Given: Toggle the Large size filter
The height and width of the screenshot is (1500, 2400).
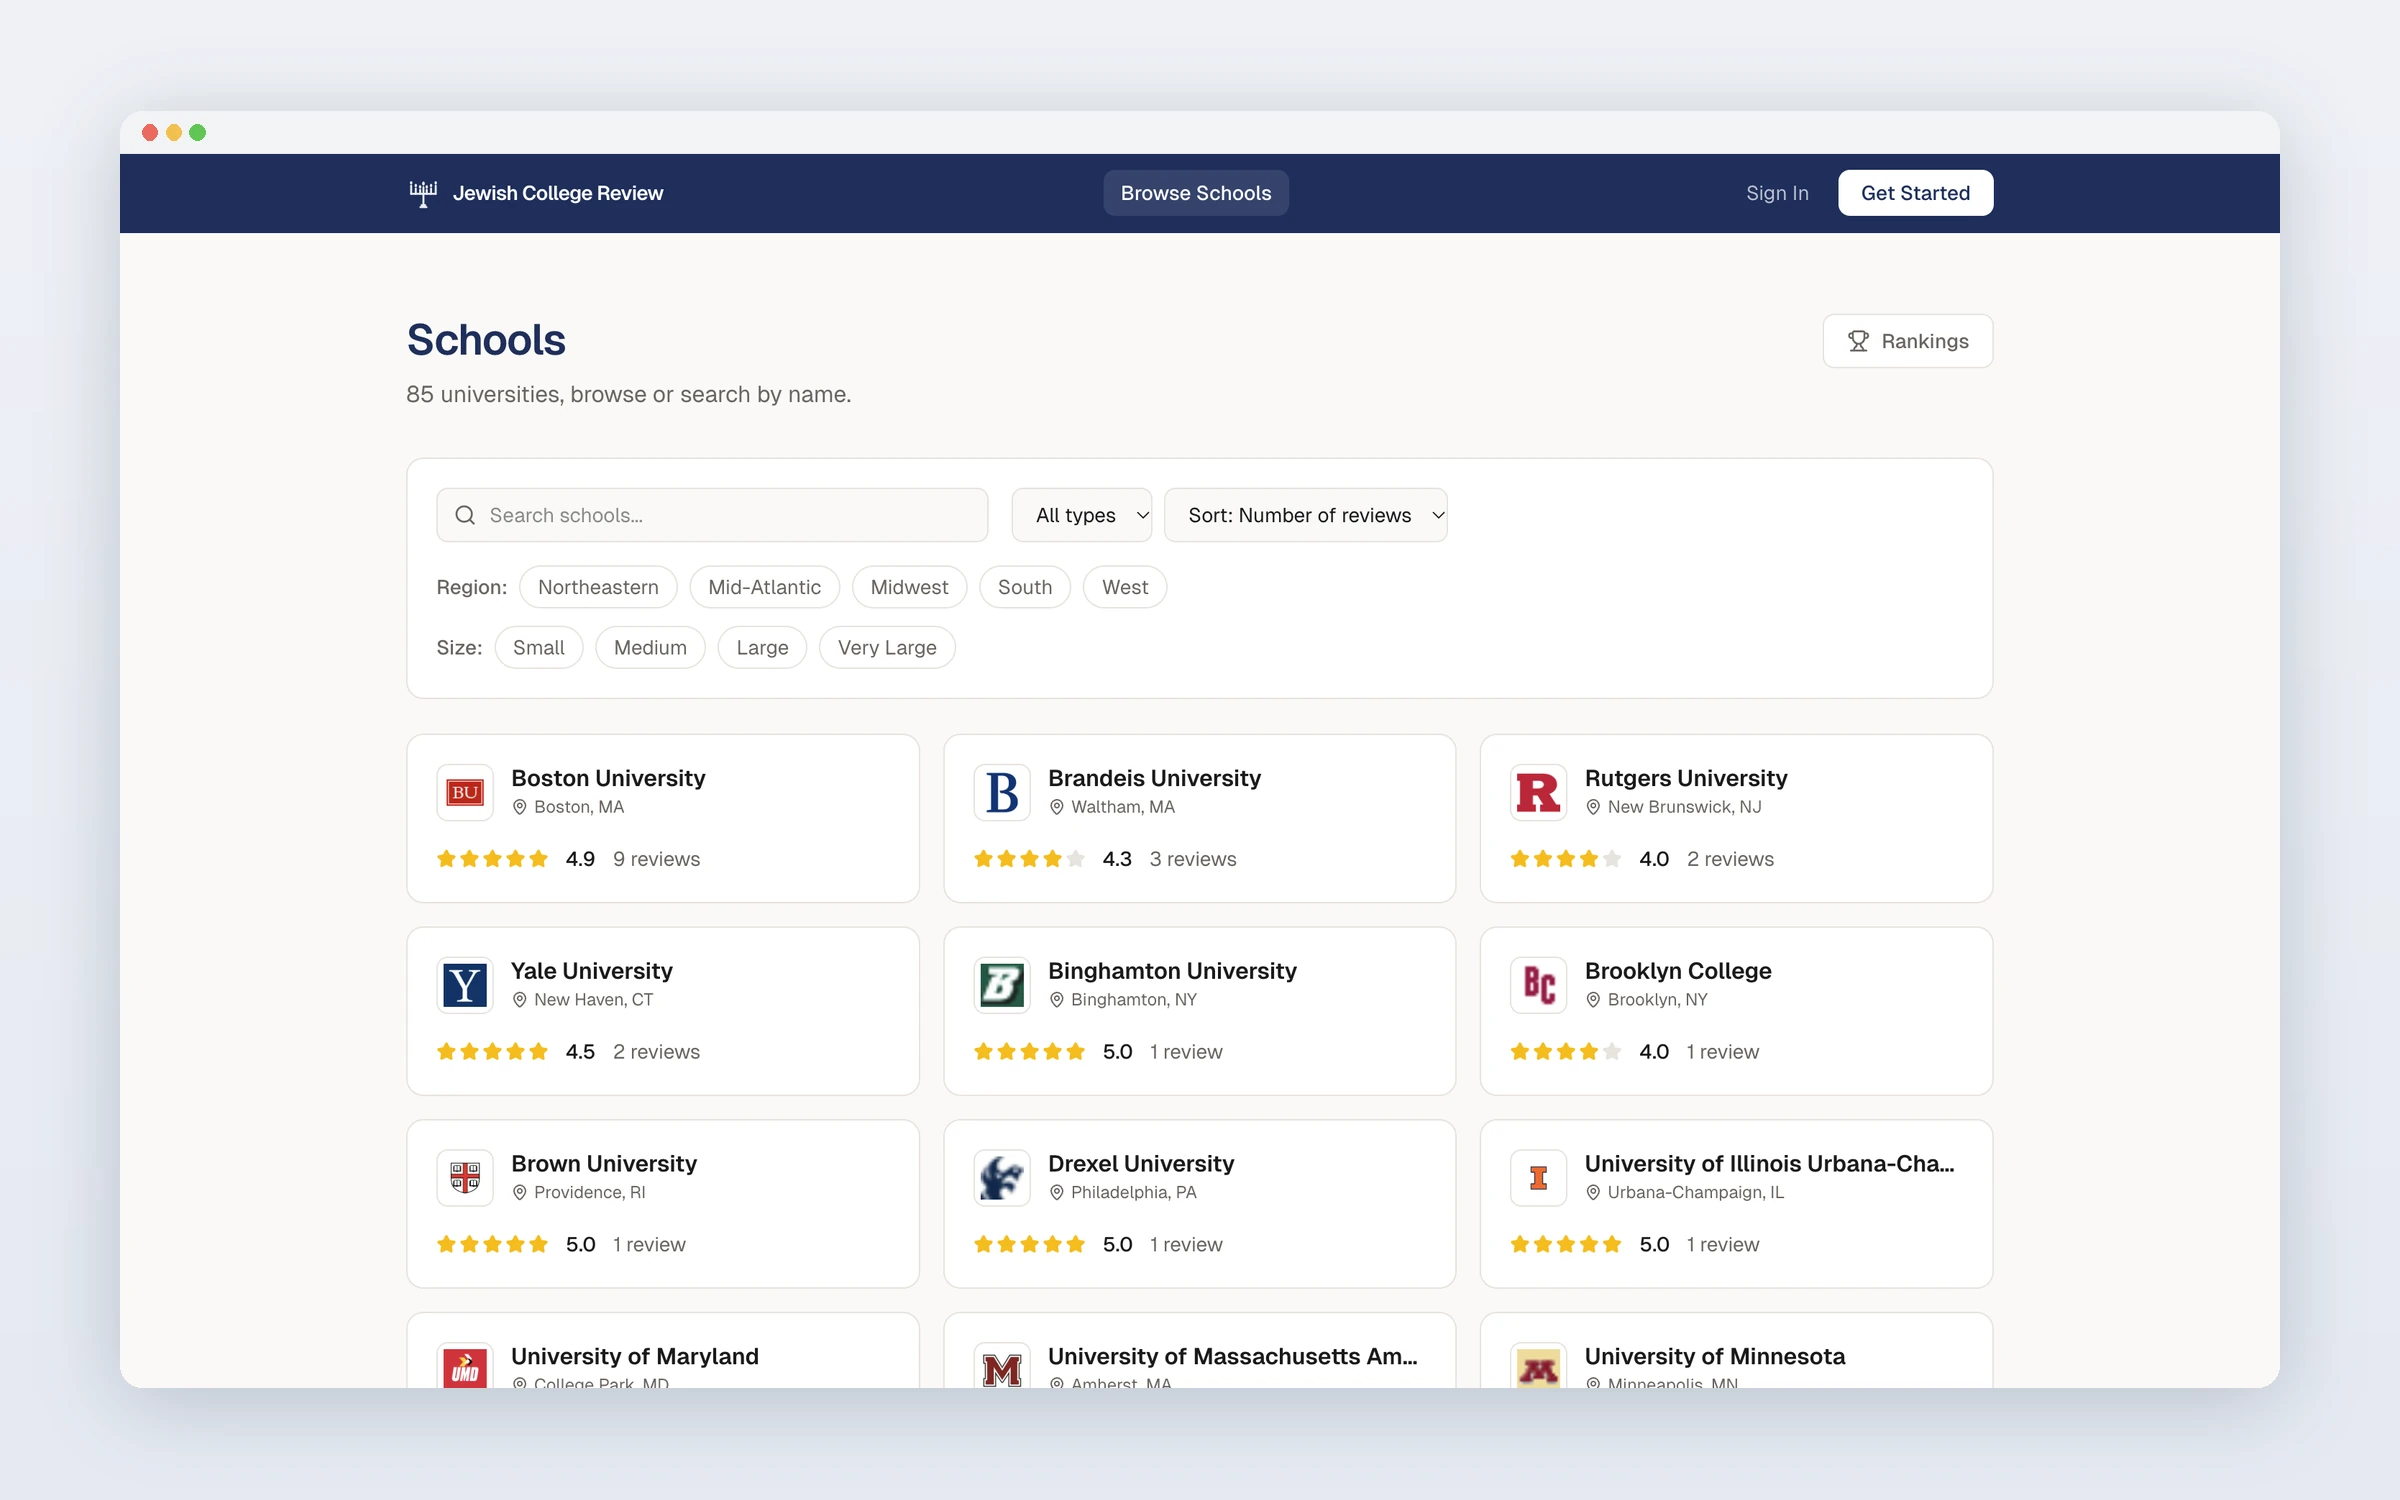Looking at the screenshot, I should click(x=762, y=647).
